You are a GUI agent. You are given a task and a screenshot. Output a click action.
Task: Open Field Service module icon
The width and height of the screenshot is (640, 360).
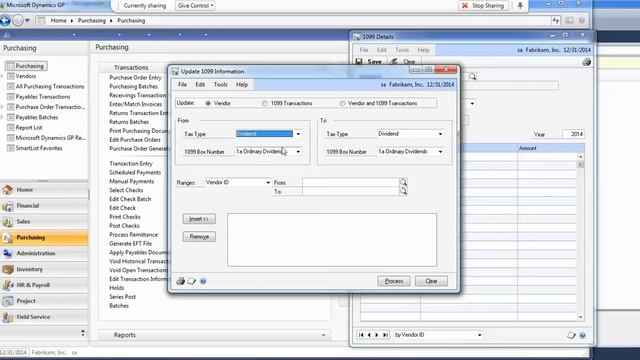pos(7,317)
